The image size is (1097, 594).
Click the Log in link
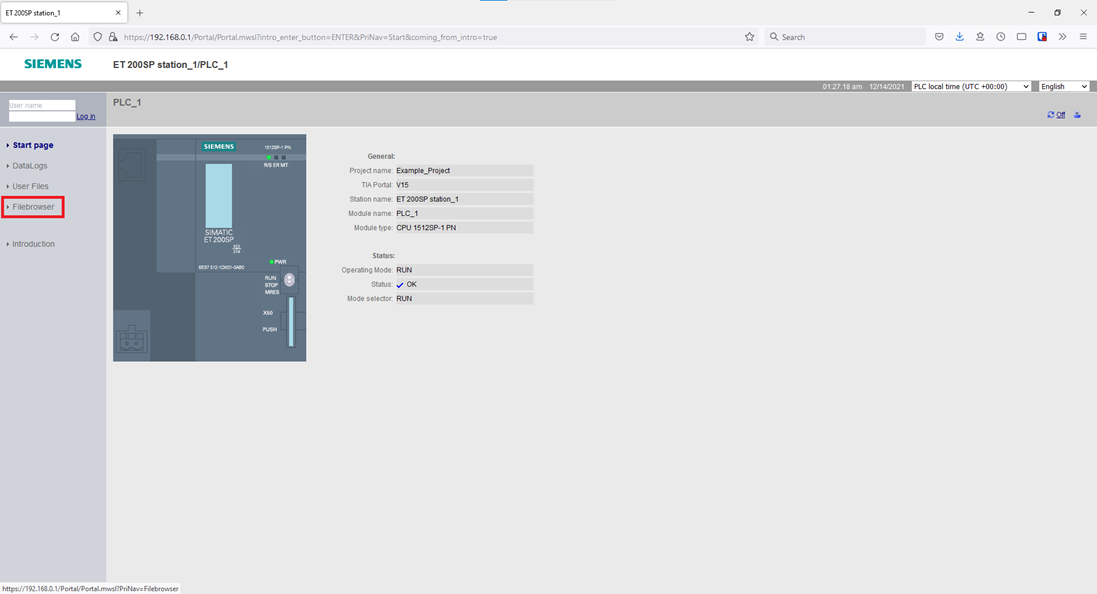(x=86, y=117)
